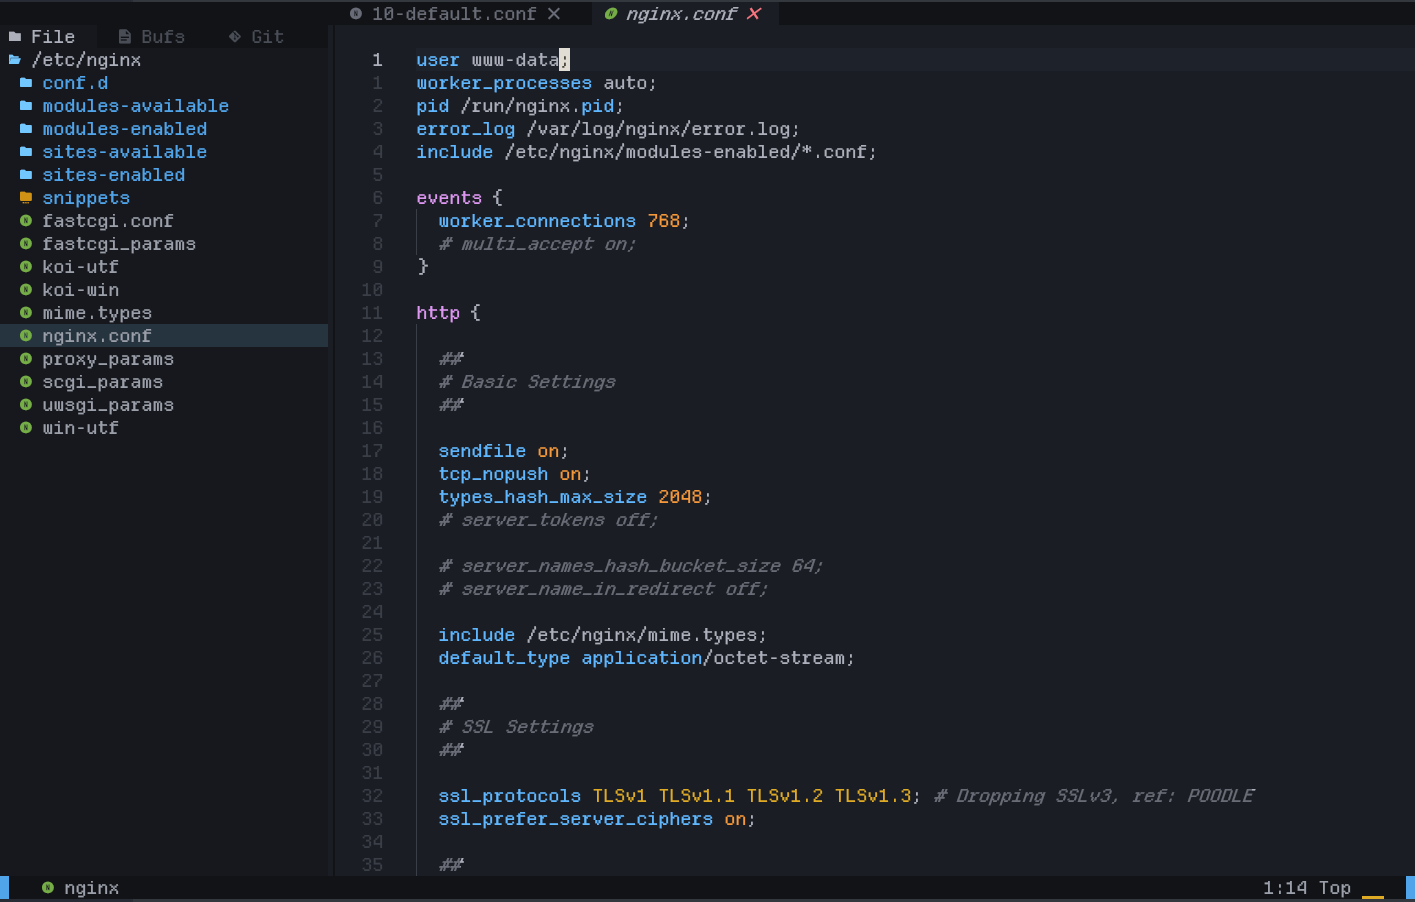
Task: Open mime.types from the file tree
Action: (97, 313)
